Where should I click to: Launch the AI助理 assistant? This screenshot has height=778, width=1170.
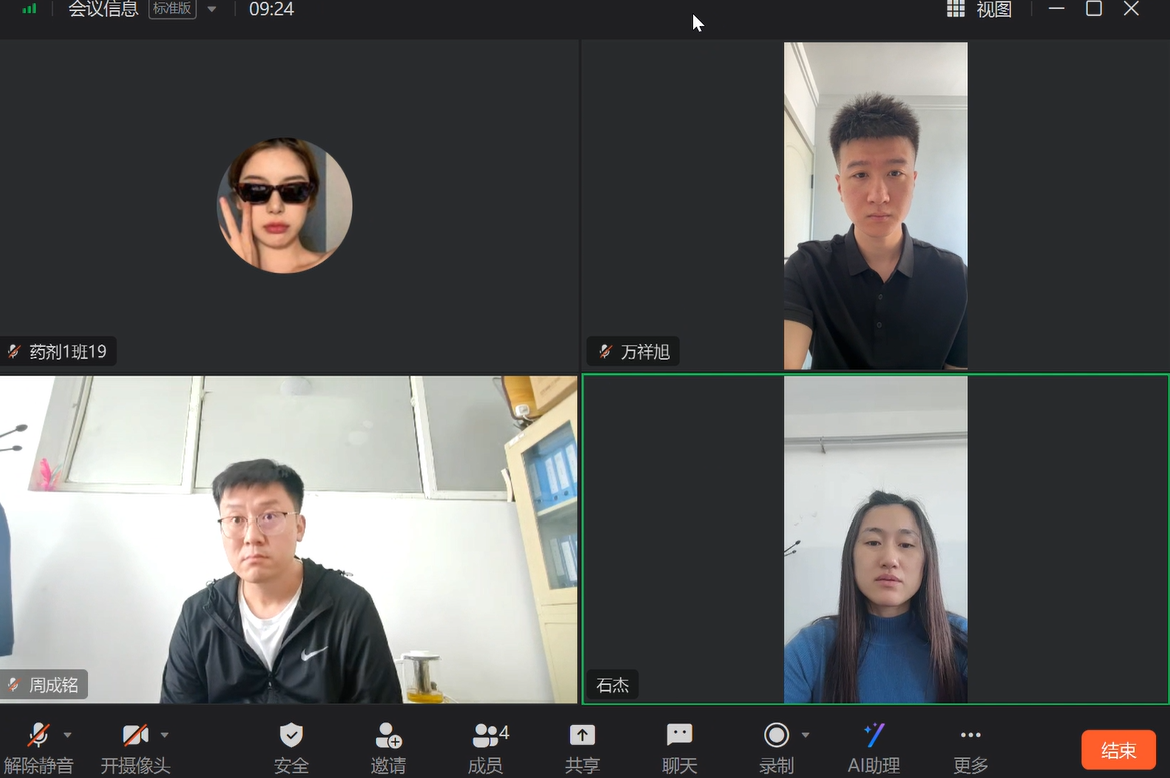click(874, 736)
